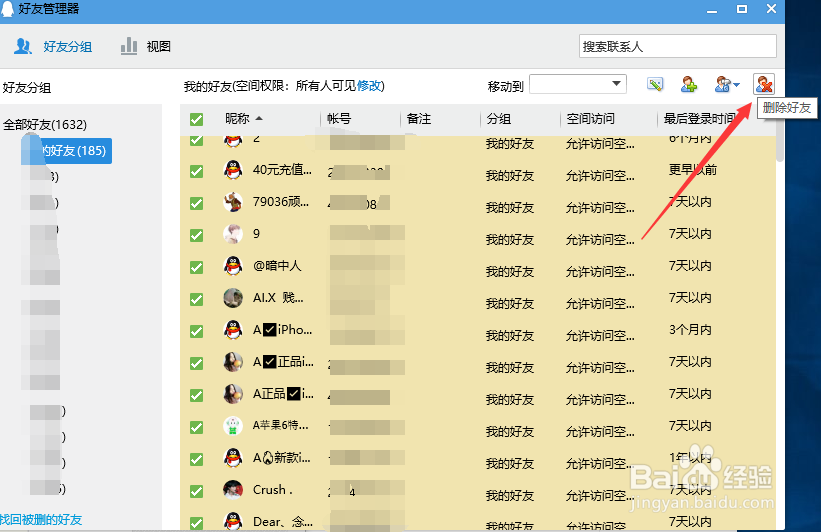Uncheck the A苹果6特 row checkbox
Image resolution: width=821 pixels, height=532 pixels.
pyautogui.click(x=196, y=427)
